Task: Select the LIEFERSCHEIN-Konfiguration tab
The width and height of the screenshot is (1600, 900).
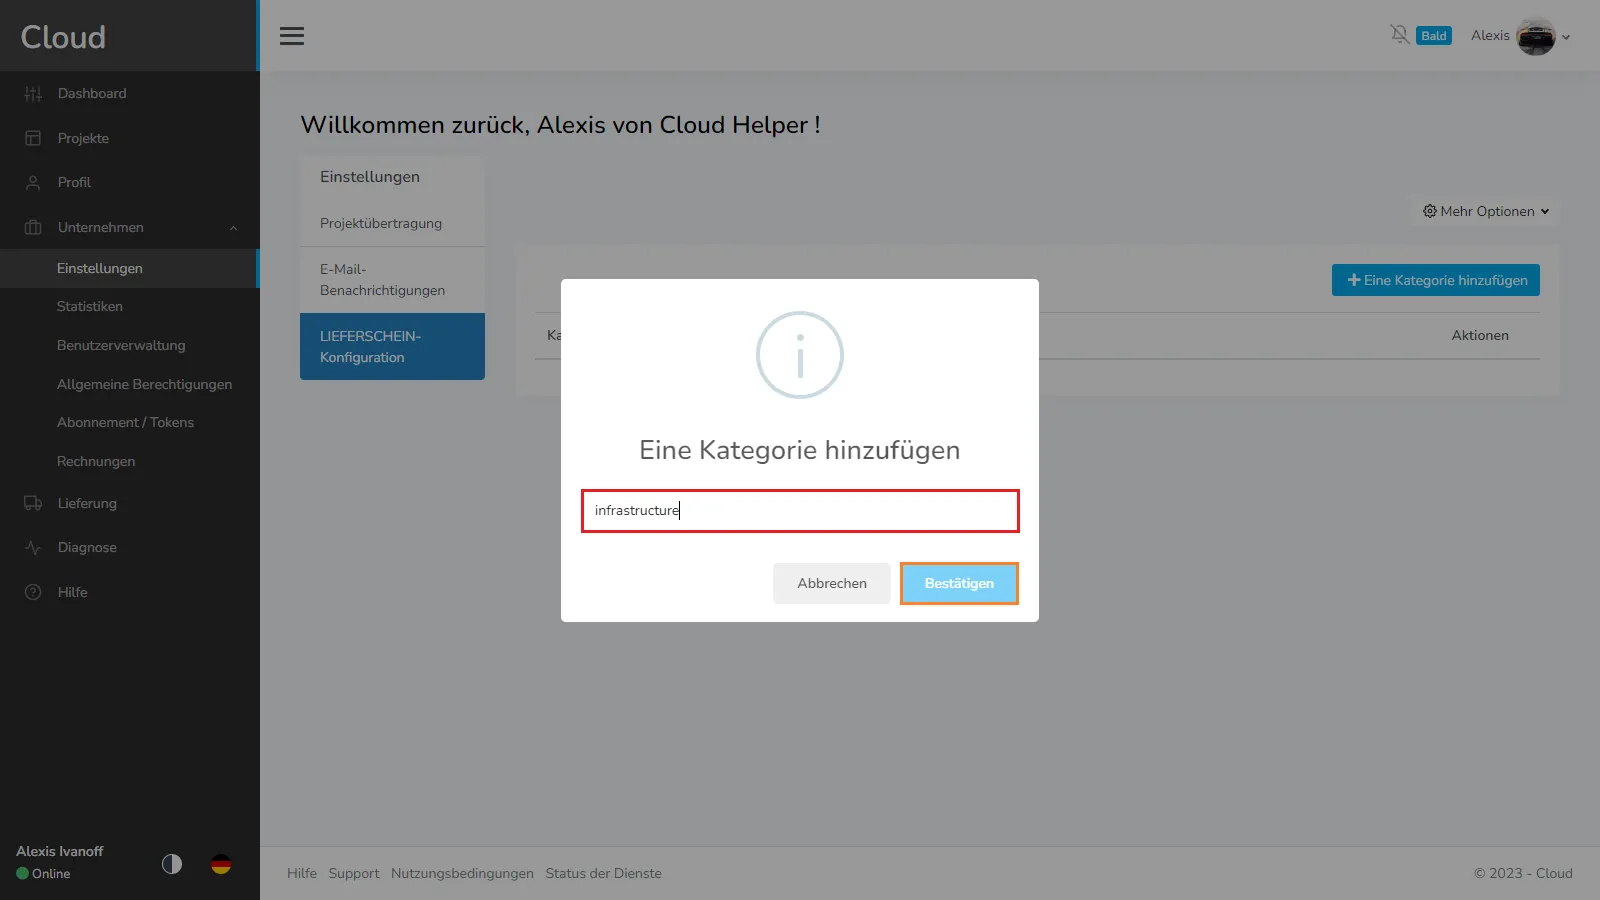Action: [x=392, y=347]
